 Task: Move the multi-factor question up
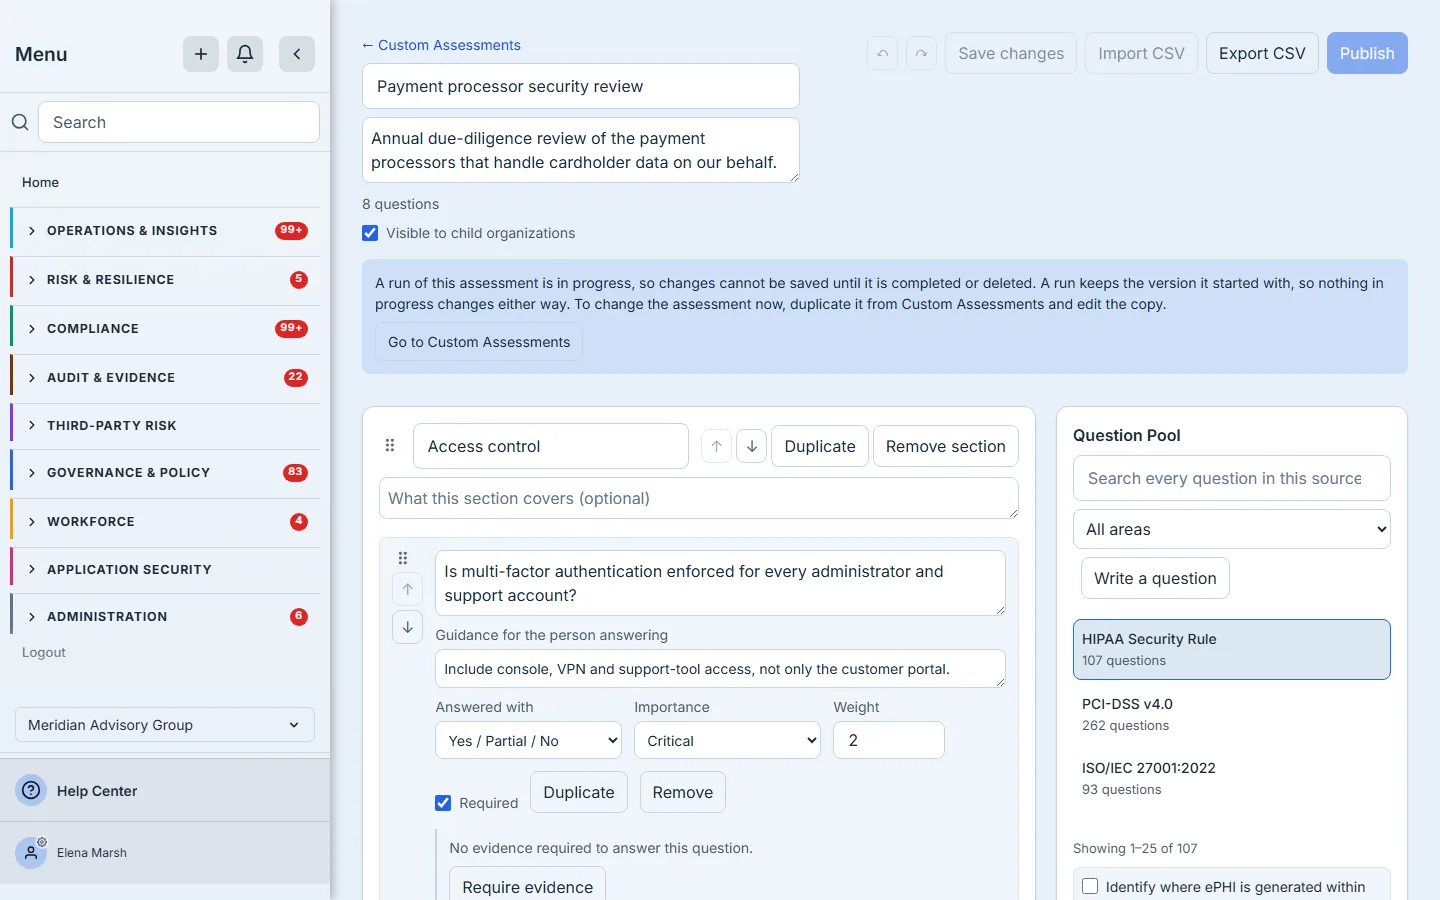point(408,589)
